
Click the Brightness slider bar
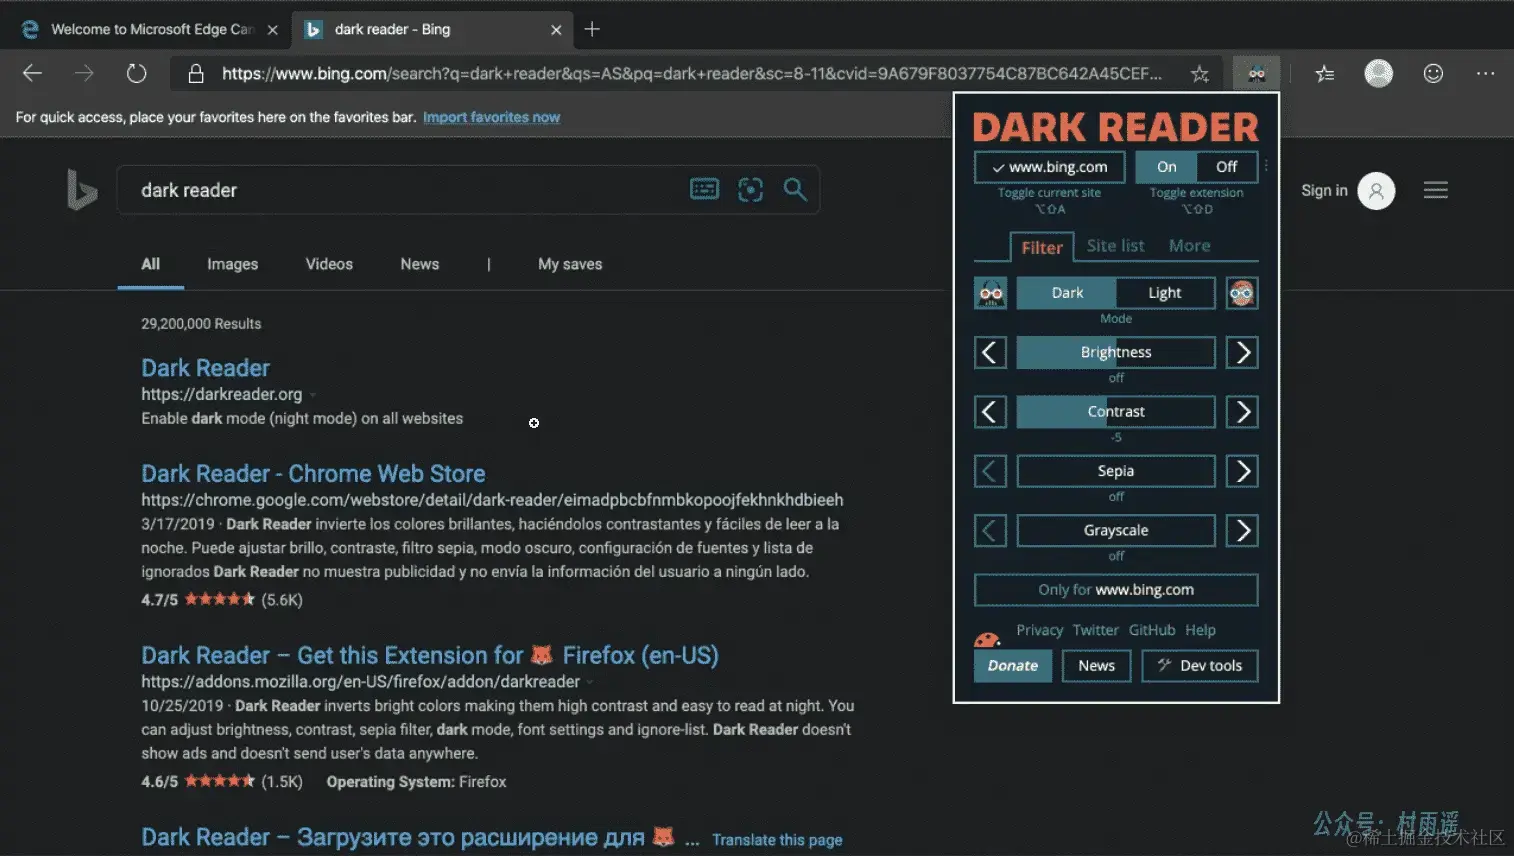1116,352
